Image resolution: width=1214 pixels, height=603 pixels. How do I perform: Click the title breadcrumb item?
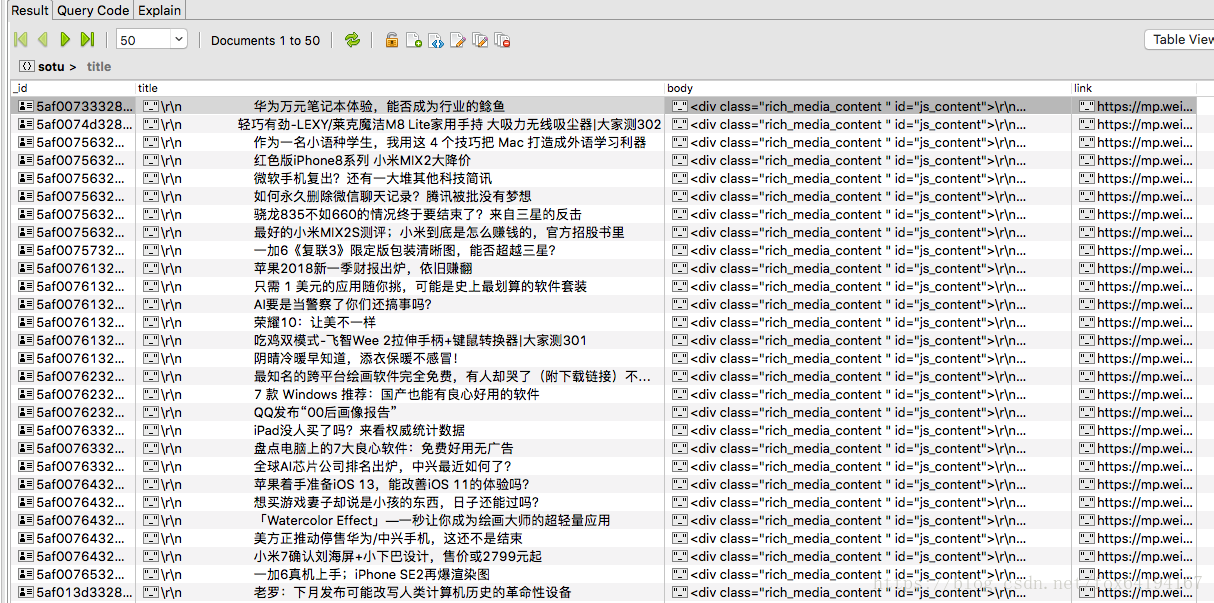coord(99,67)
